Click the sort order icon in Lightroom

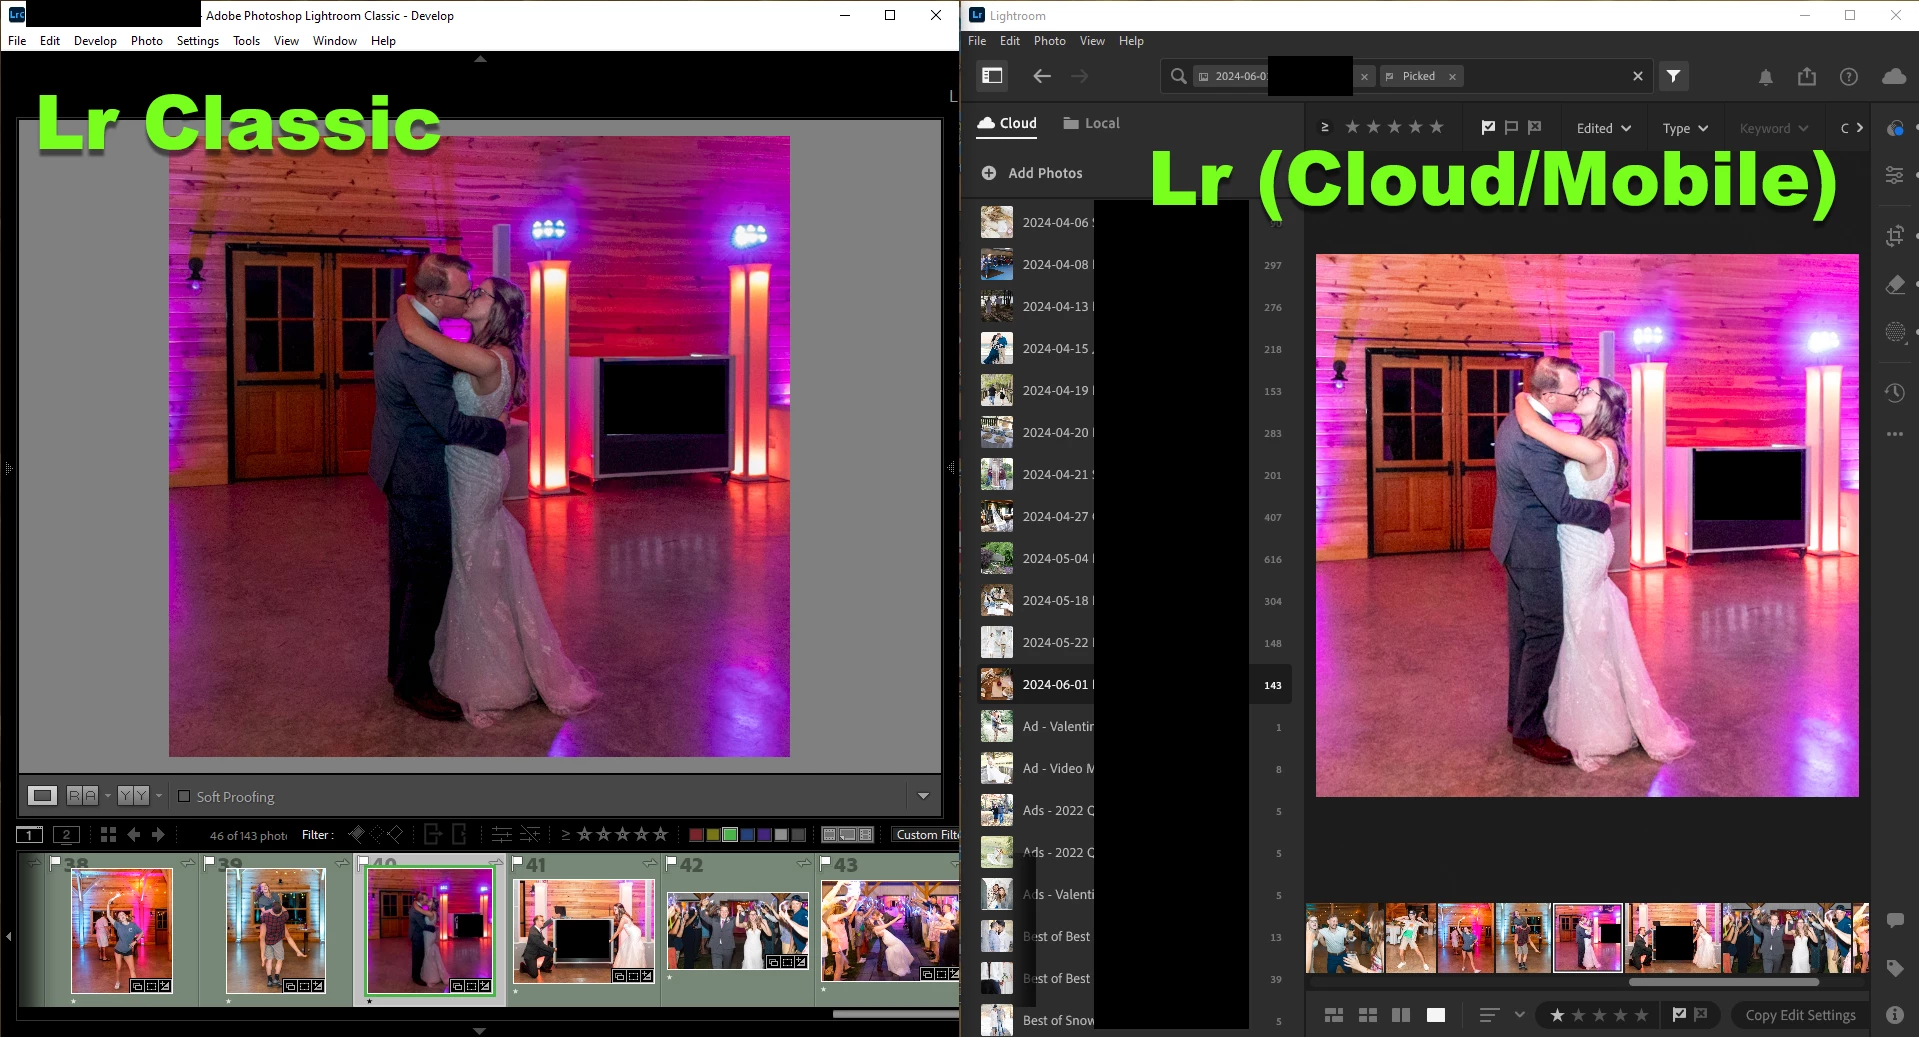click(1489, 1015)
